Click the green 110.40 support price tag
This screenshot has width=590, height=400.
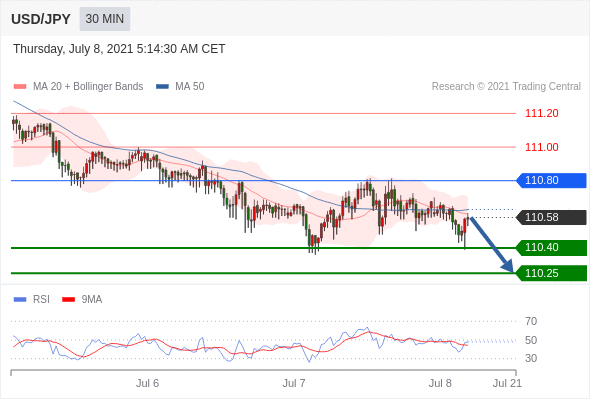[x=551, y=248]
